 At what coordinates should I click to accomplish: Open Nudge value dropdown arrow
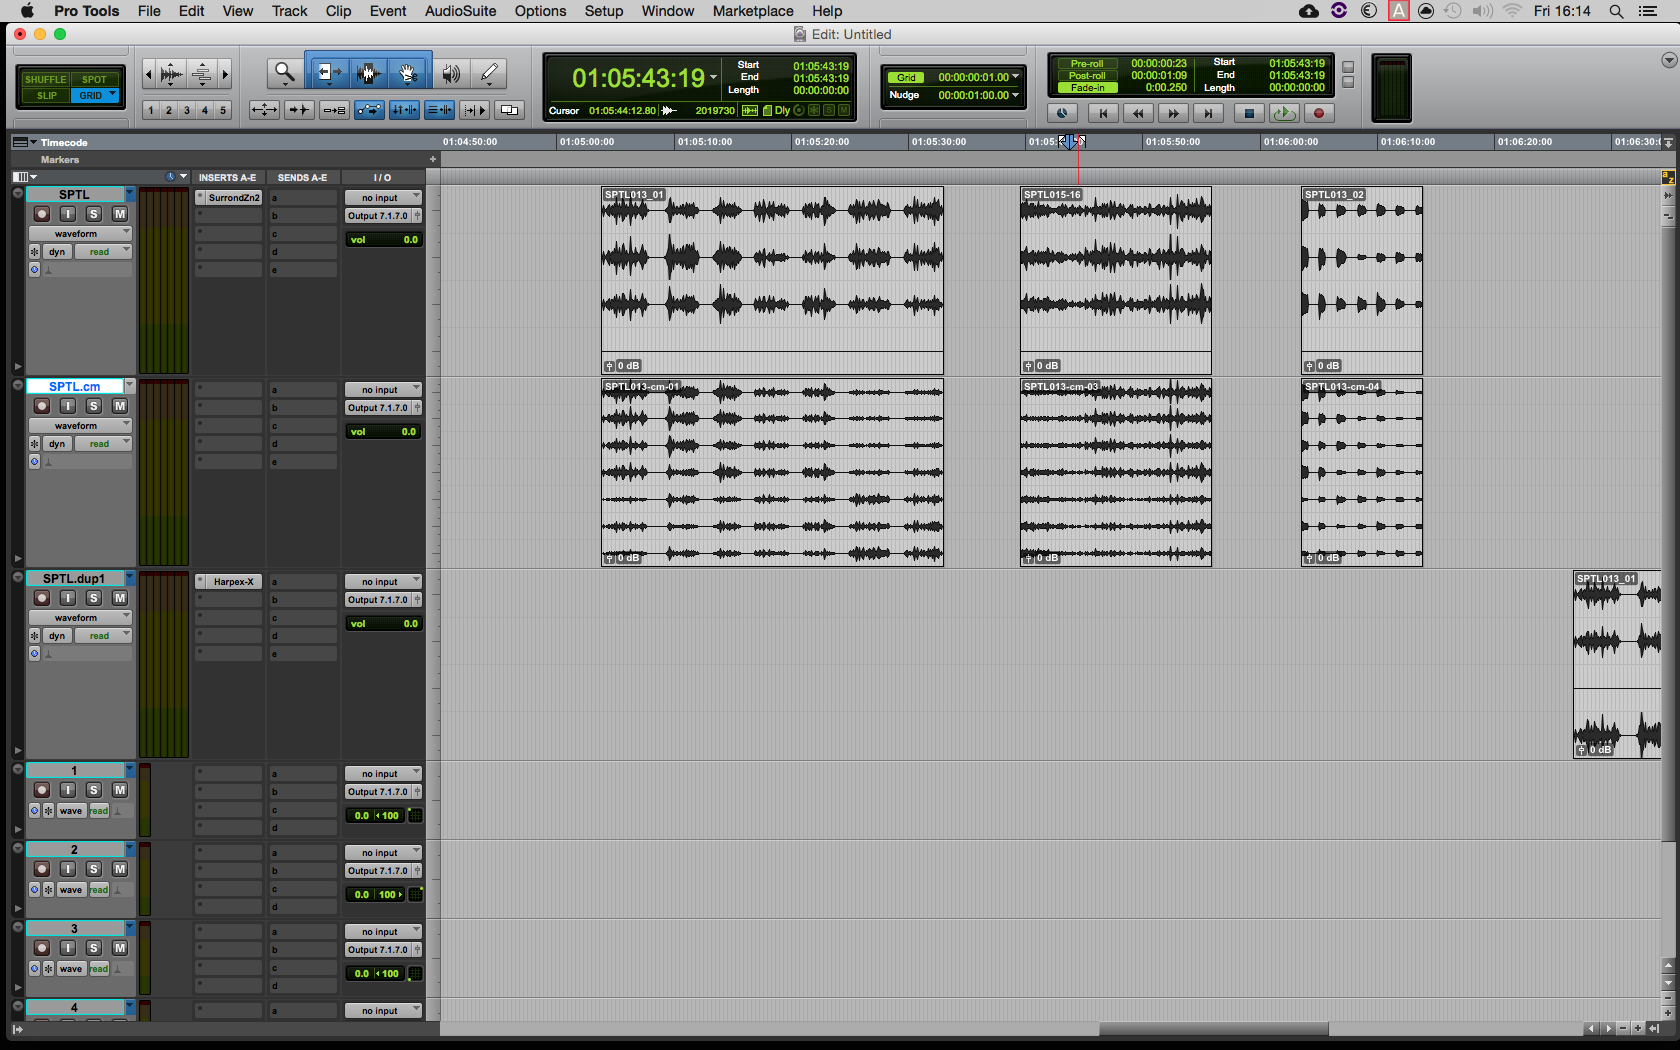[1016, 95]
